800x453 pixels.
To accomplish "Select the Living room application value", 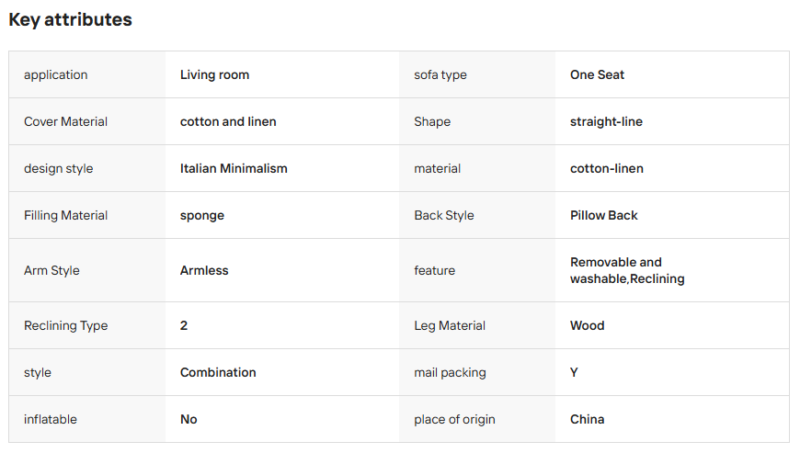I will 214,74.
